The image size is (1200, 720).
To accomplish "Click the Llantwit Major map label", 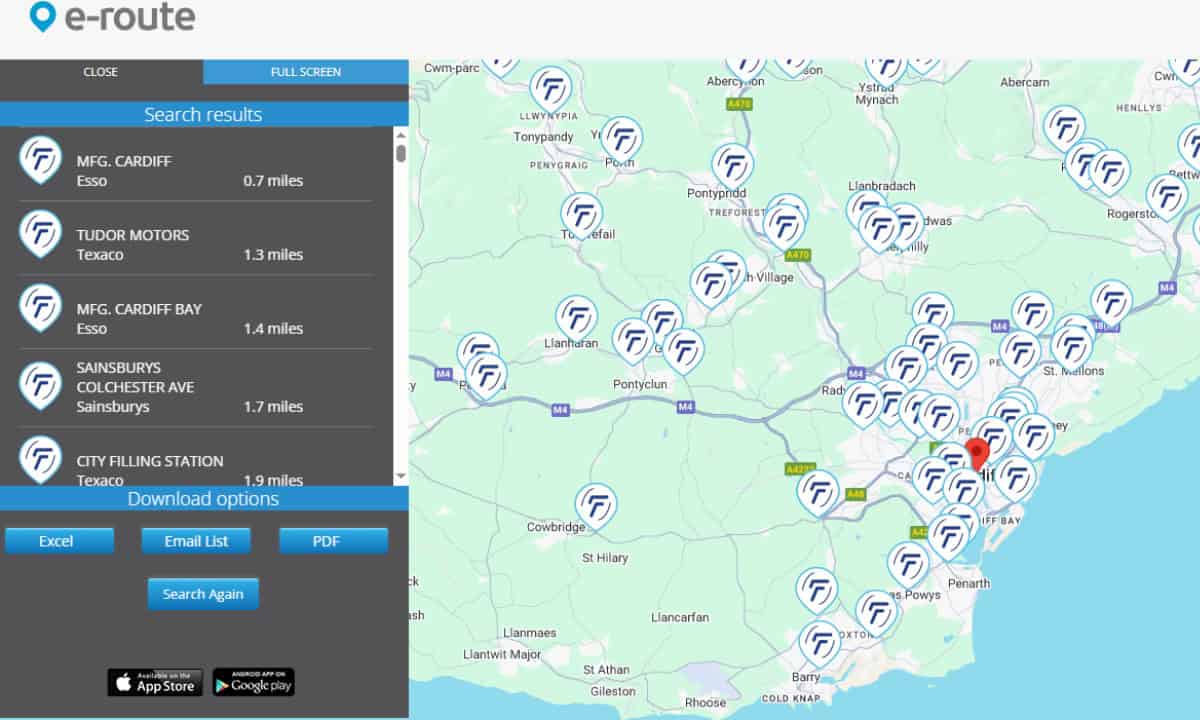I will click(502, 655).
